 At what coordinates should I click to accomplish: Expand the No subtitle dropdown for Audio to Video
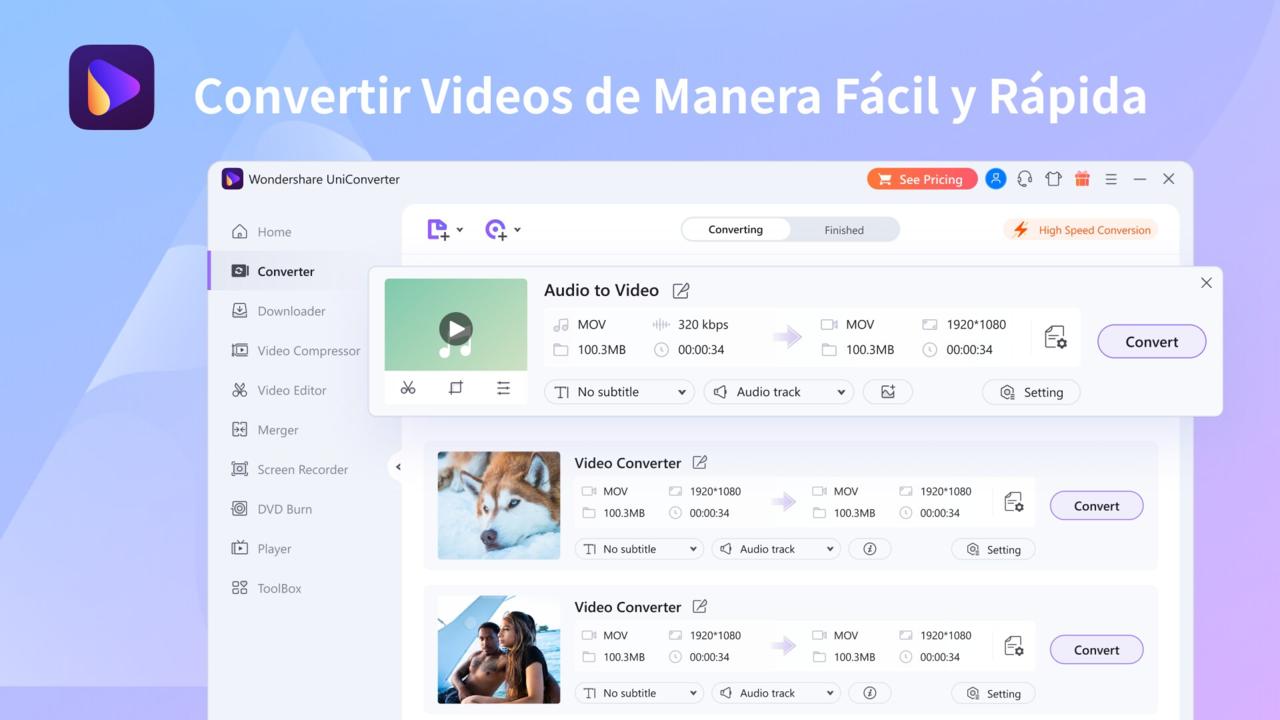click(620, 392)
